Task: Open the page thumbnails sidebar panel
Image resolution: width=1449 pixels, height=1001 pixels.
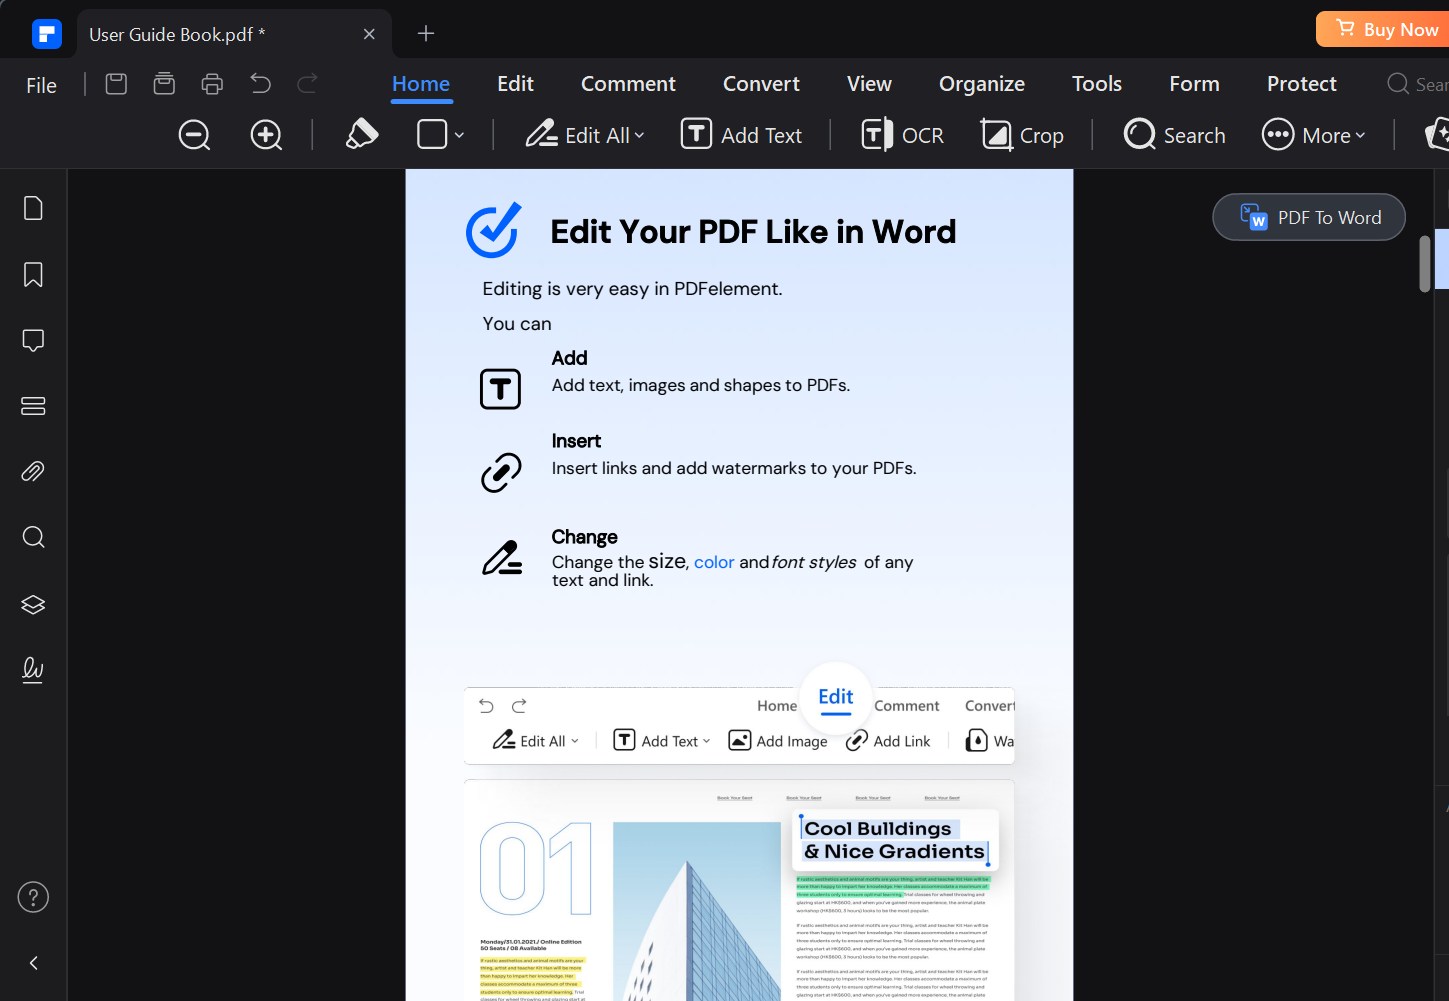Action: (x=33, y=208)
